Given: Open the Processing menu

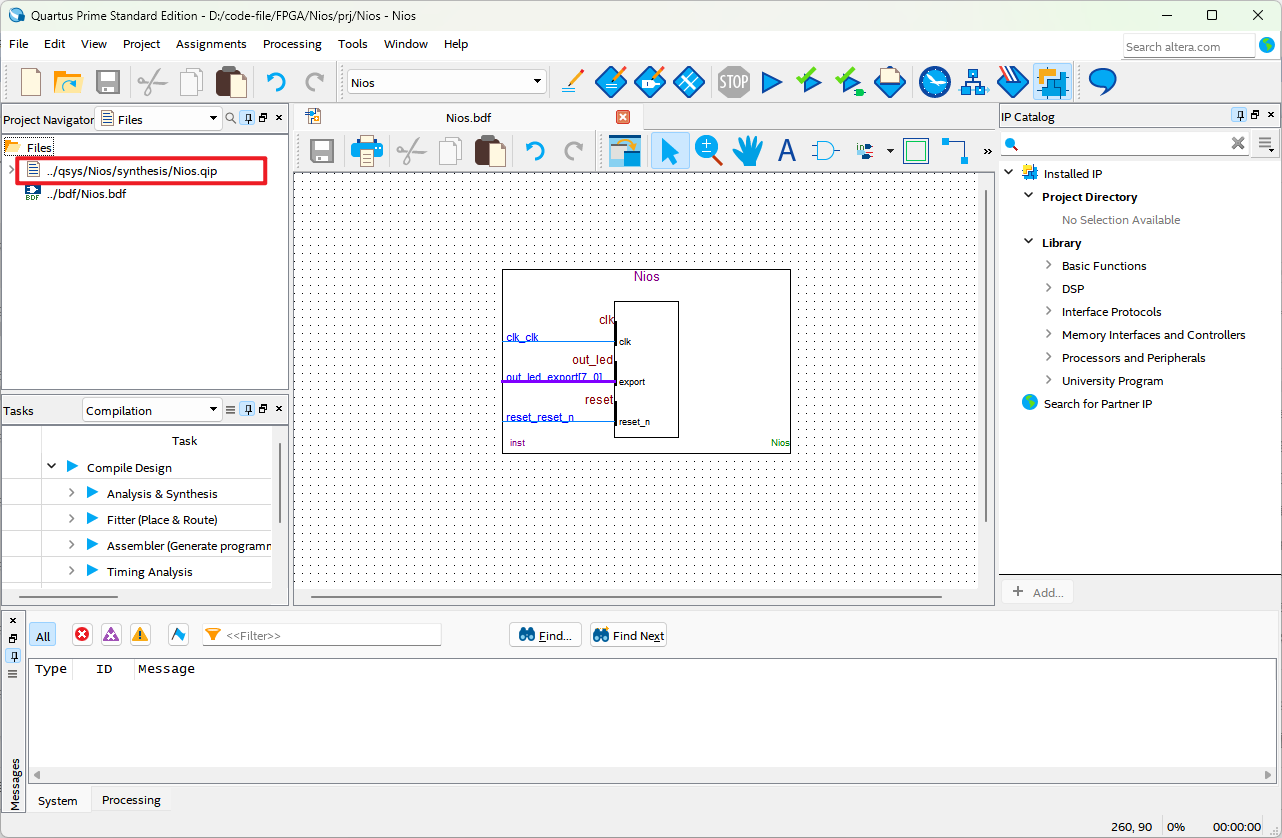Looking at the screenshot, I should point(292,44).
